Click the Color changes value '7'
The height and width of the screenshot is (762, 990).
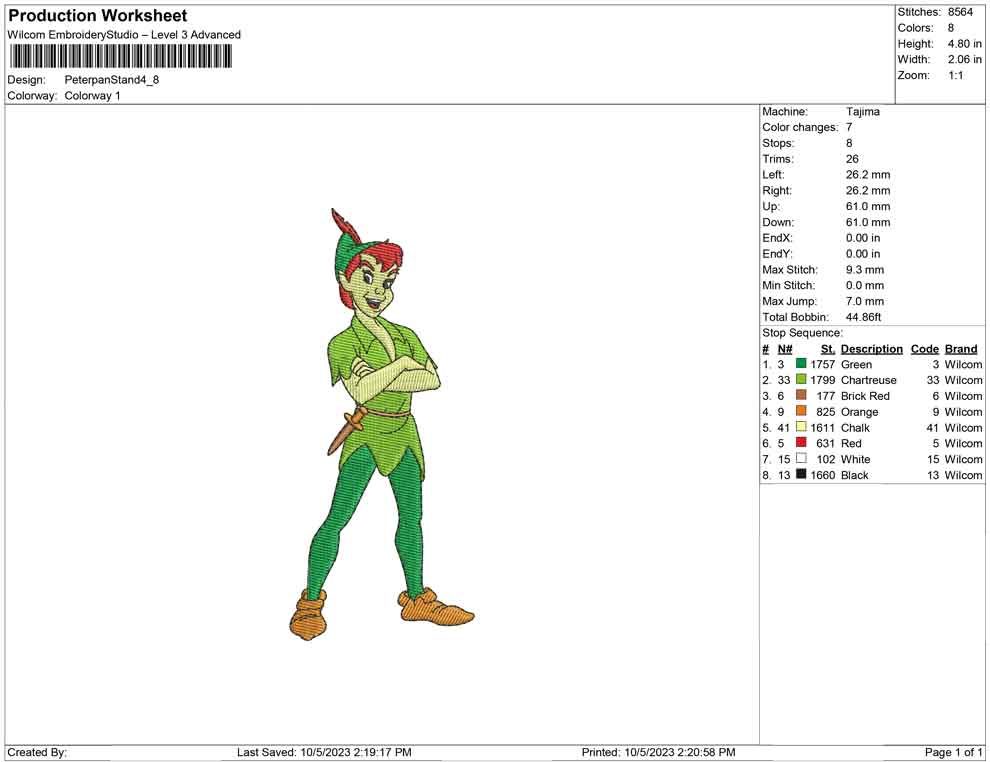[x=849, y=127]
